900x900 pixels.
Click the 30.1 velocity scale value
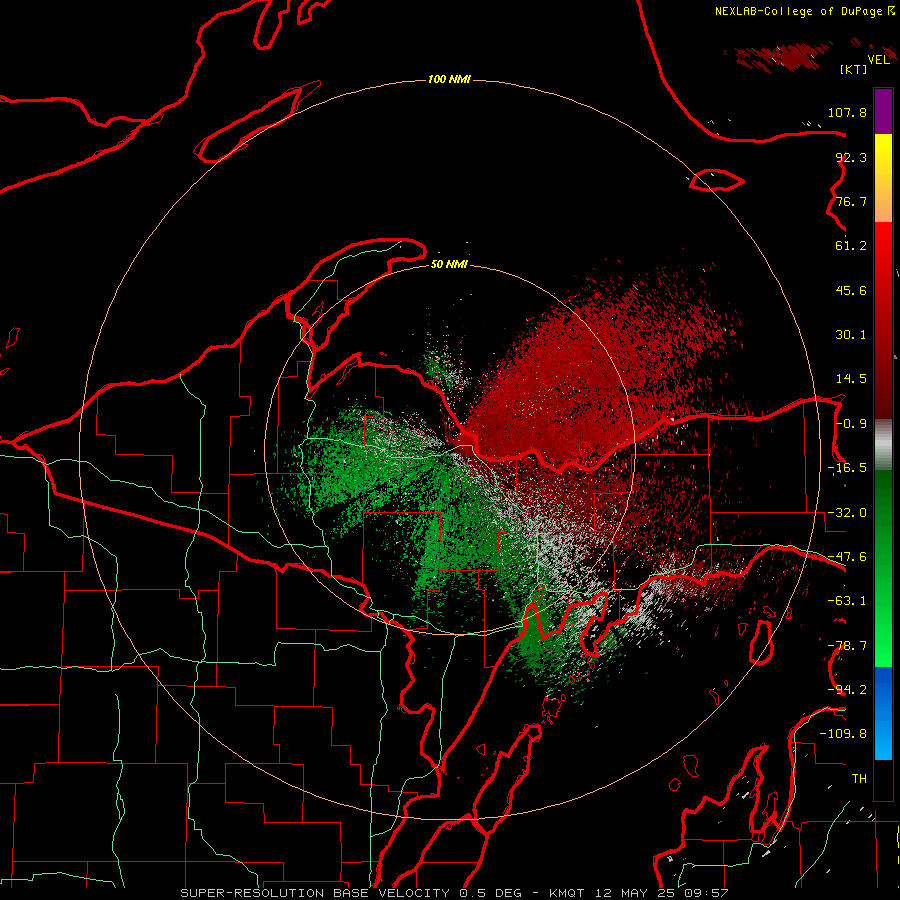(x=851, y=335)
